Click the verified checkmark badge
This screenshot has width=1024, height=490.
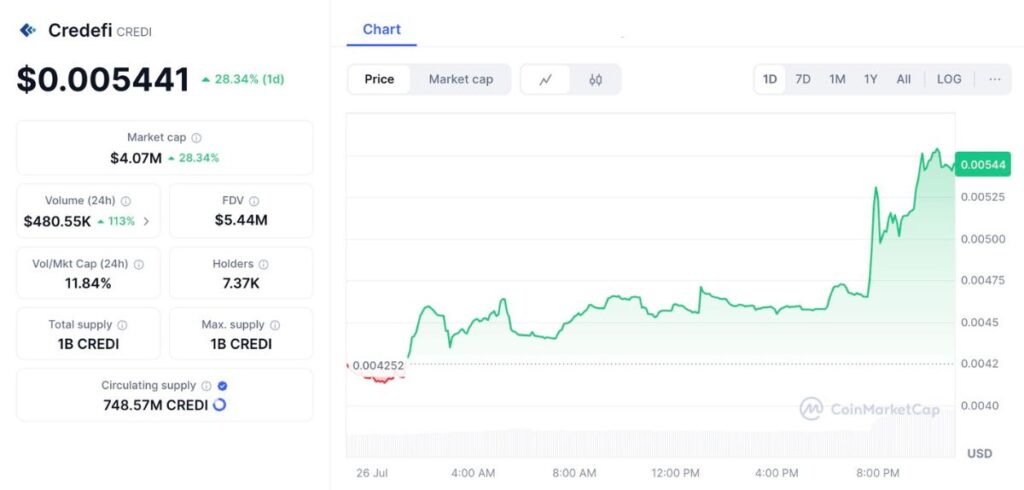tap(222, 386)
